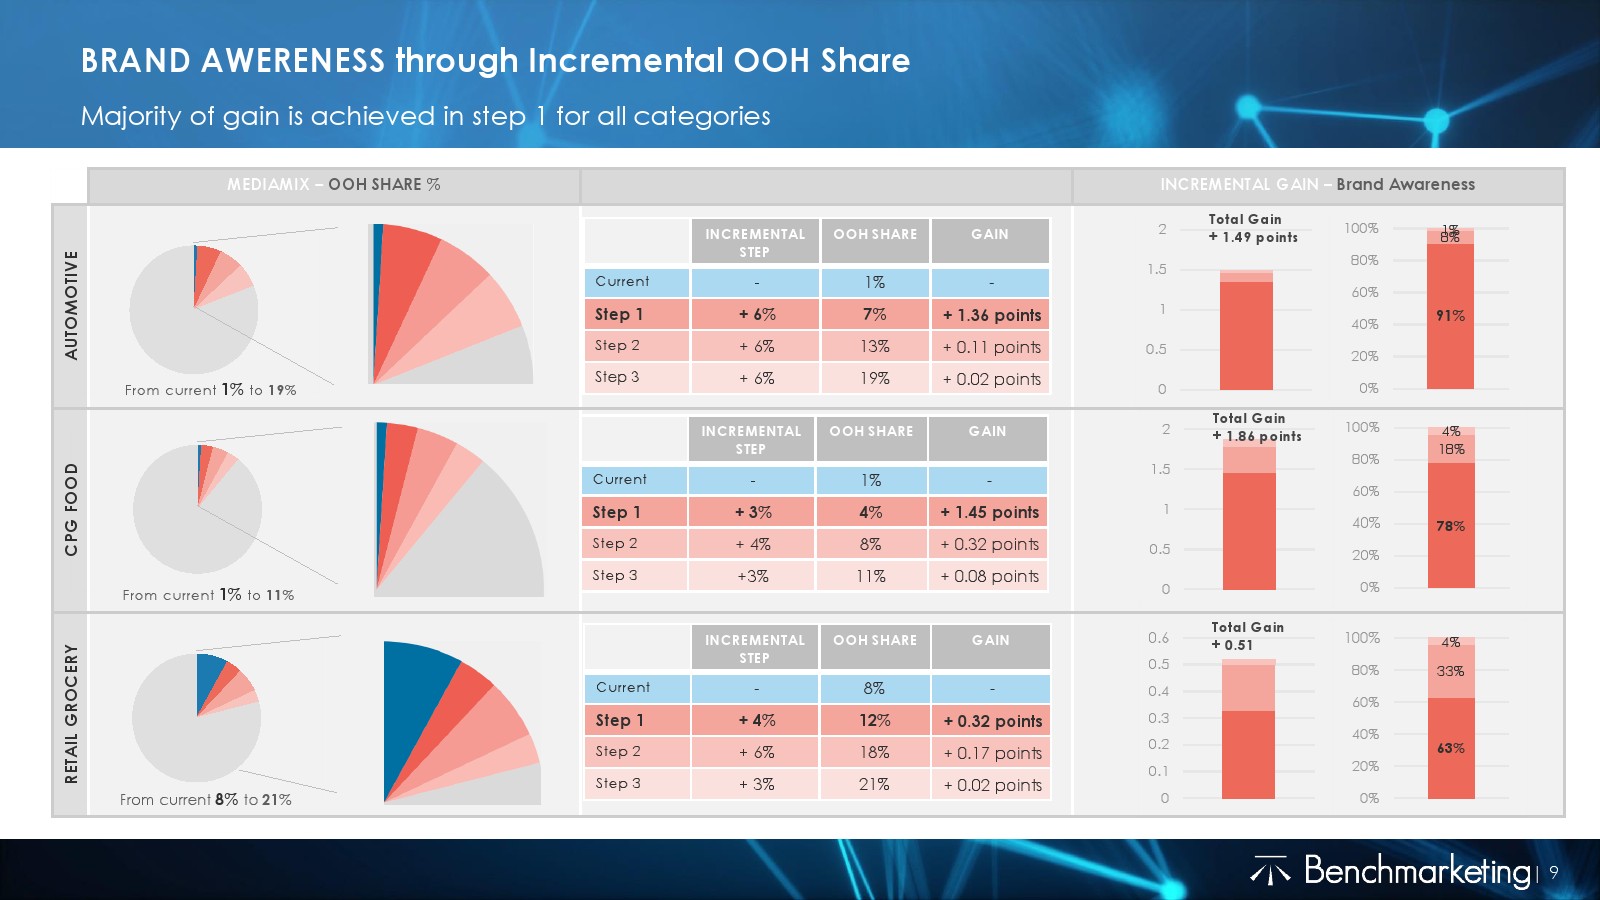Select CPG Food Step 1 gain '+ 1.45 points'
The height and width of the screenshot is (900, 1600).
pos(989,512)
